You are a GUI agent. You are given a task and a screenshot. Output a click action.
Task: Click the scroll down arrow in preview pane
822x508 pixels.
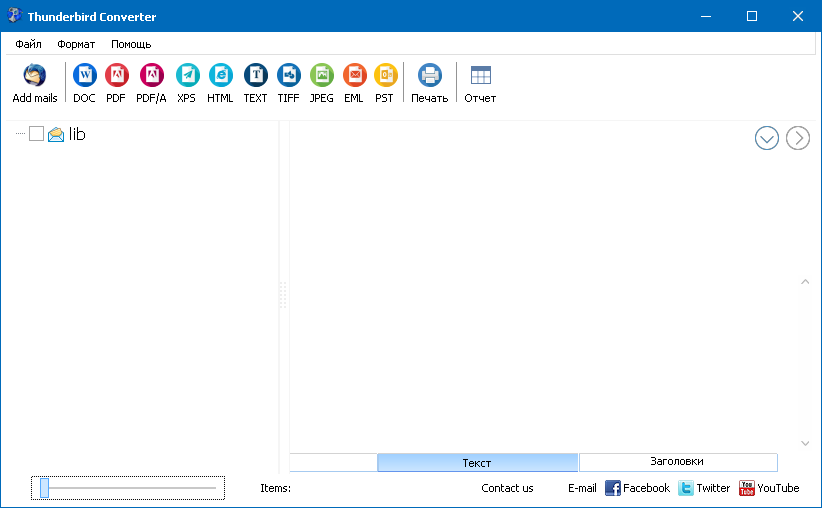pos(805,443)
